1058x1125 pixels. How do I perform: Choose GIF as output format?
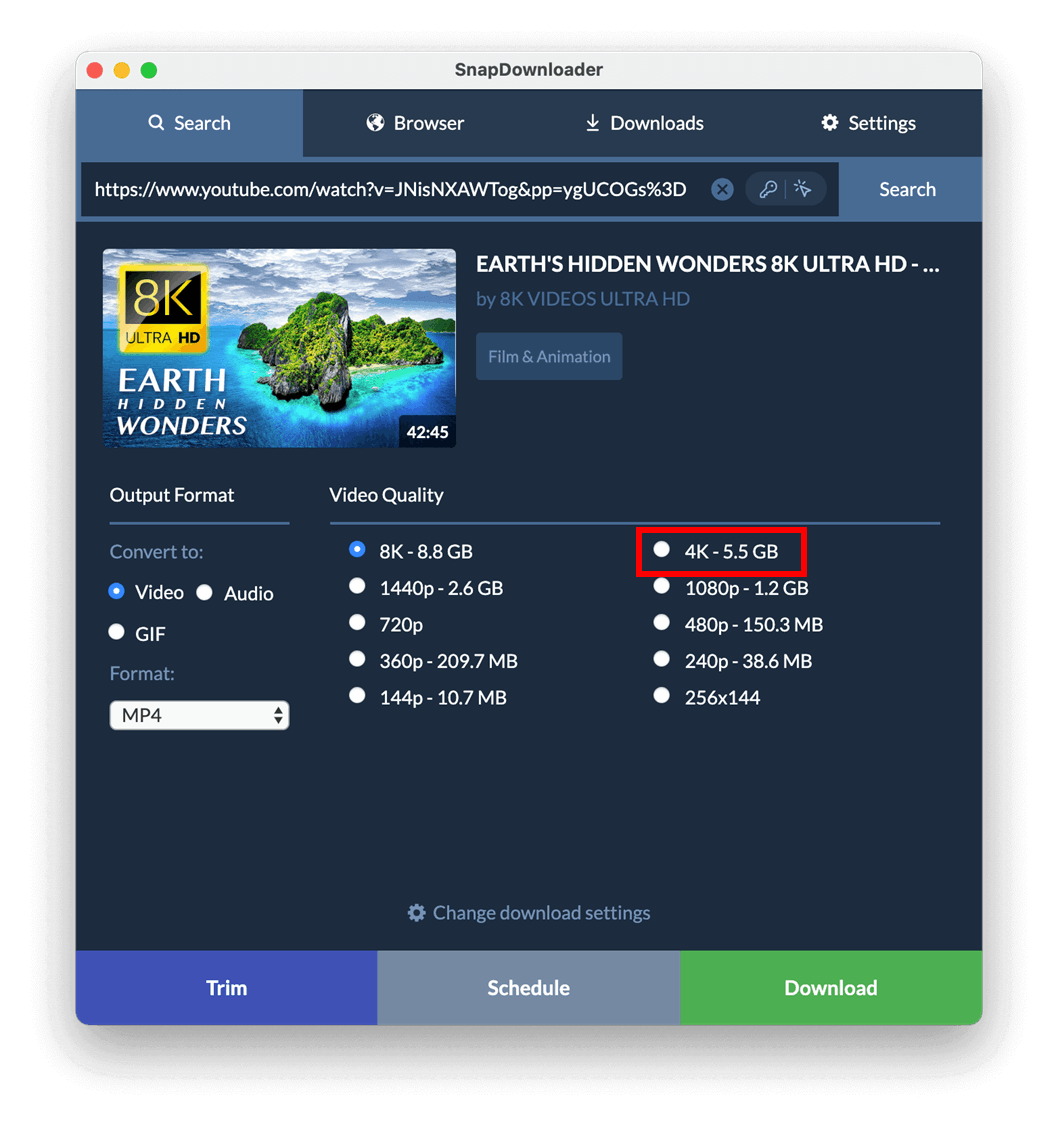[x=137, y=633]
